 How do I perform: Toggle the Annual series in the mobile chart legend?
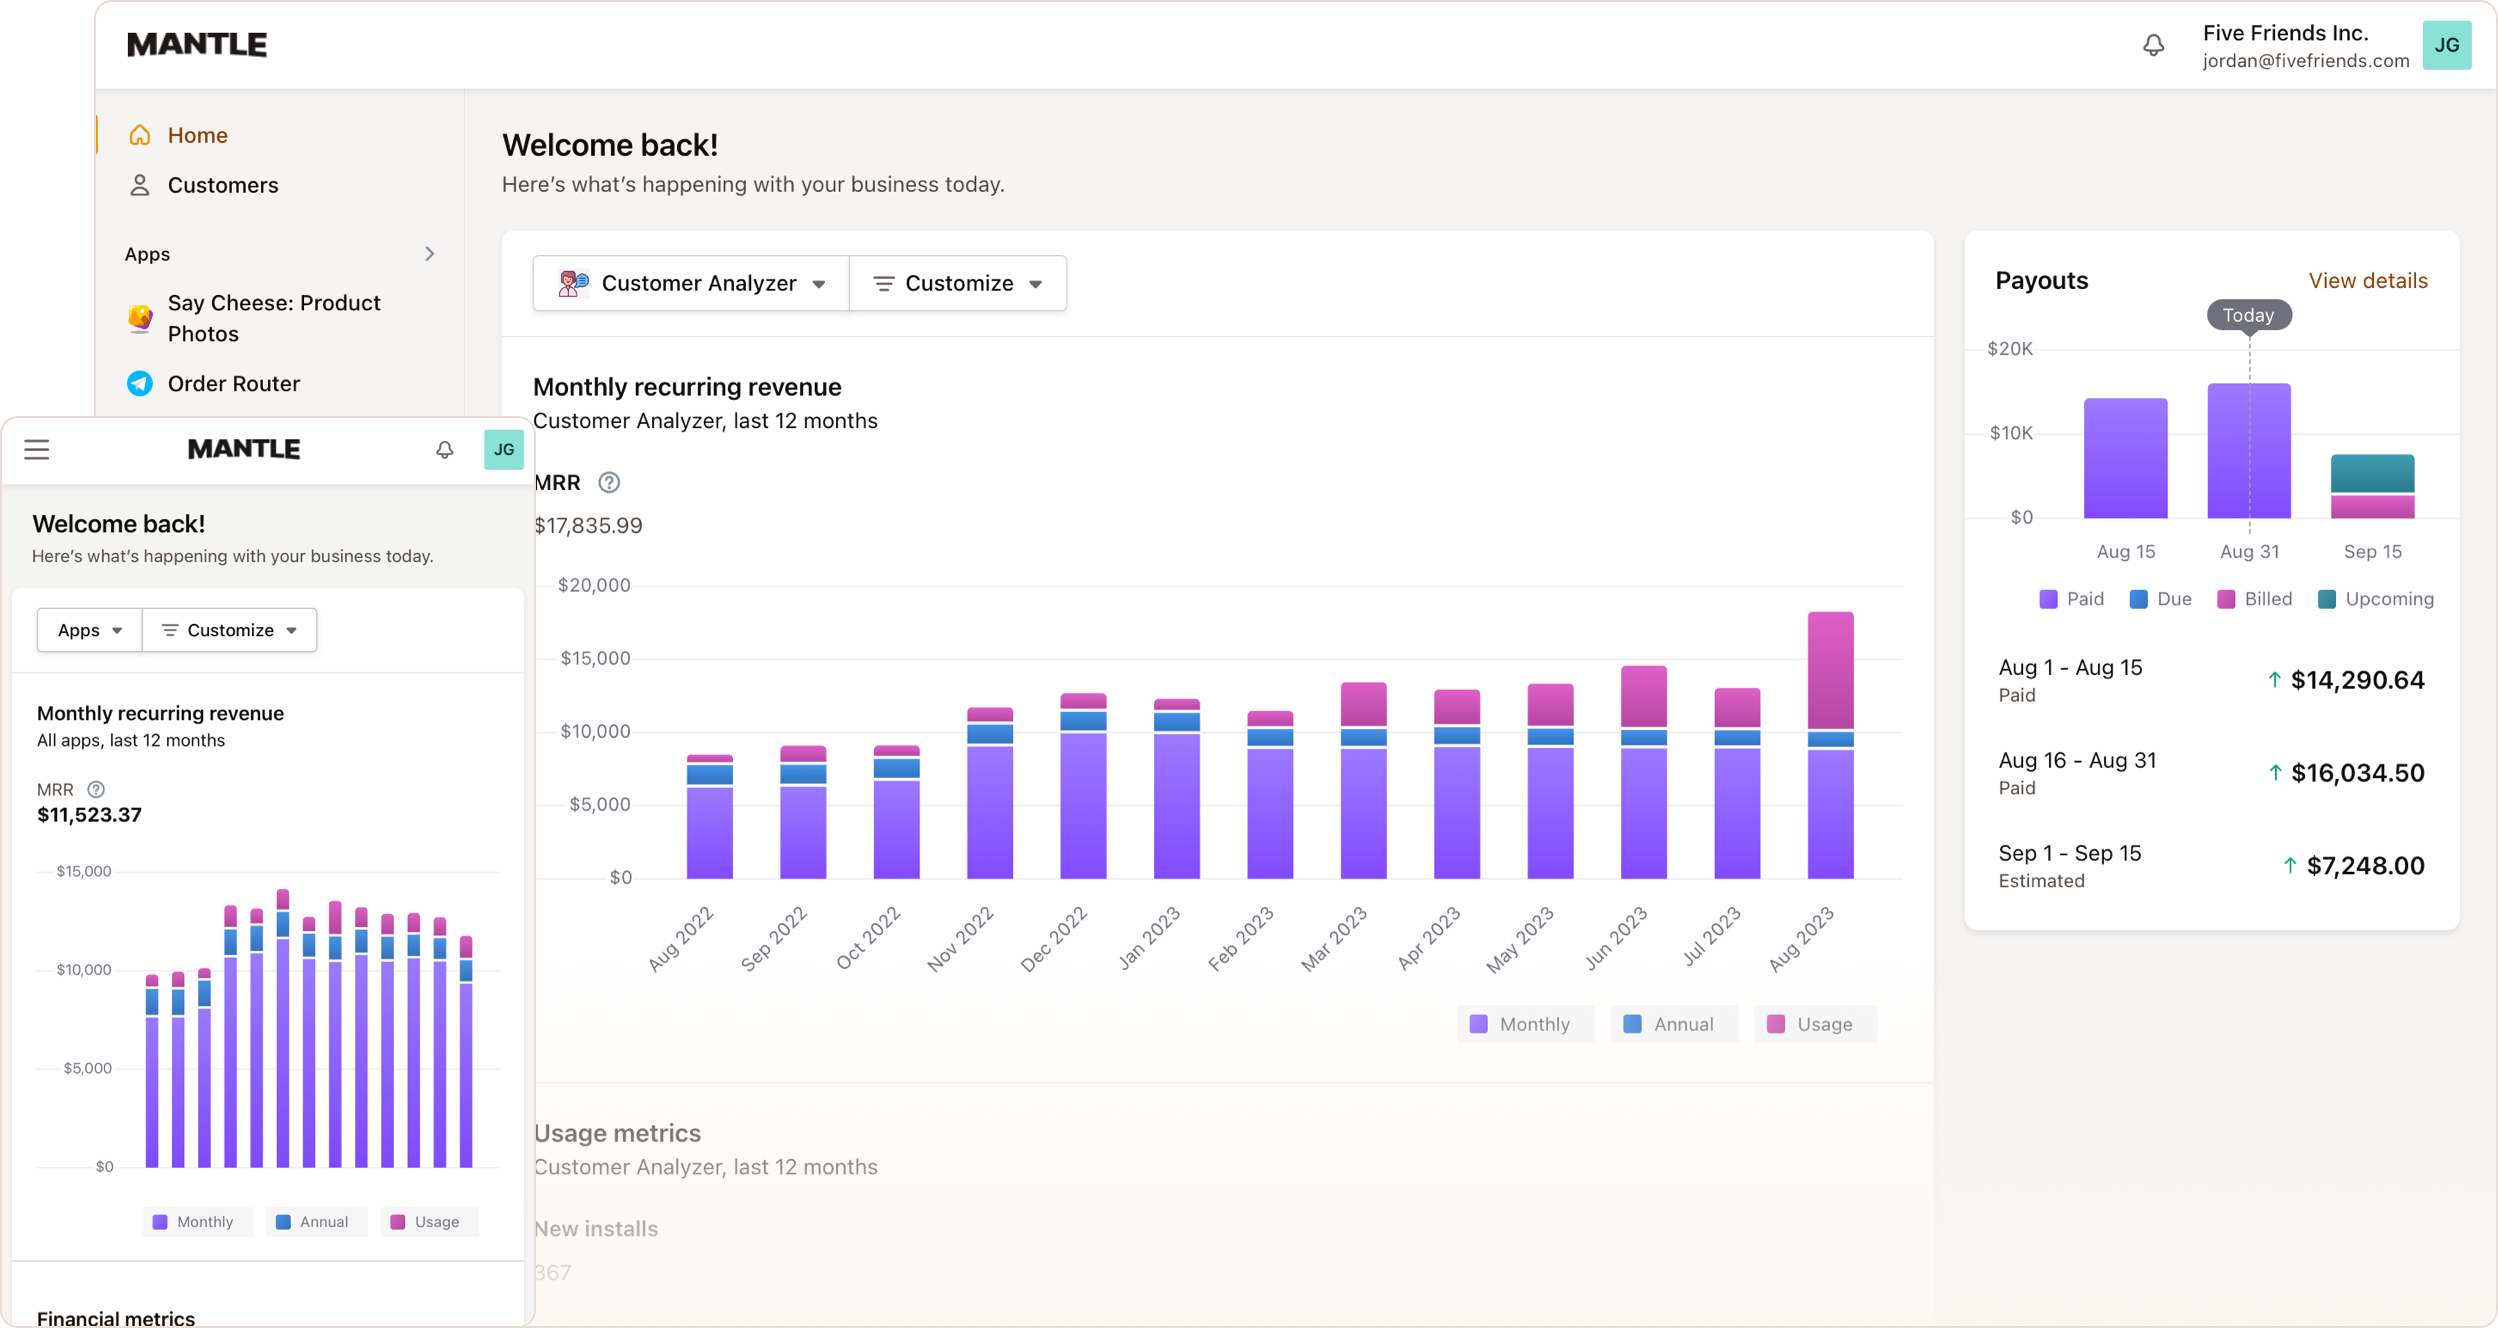click(x=315, y=1221)
